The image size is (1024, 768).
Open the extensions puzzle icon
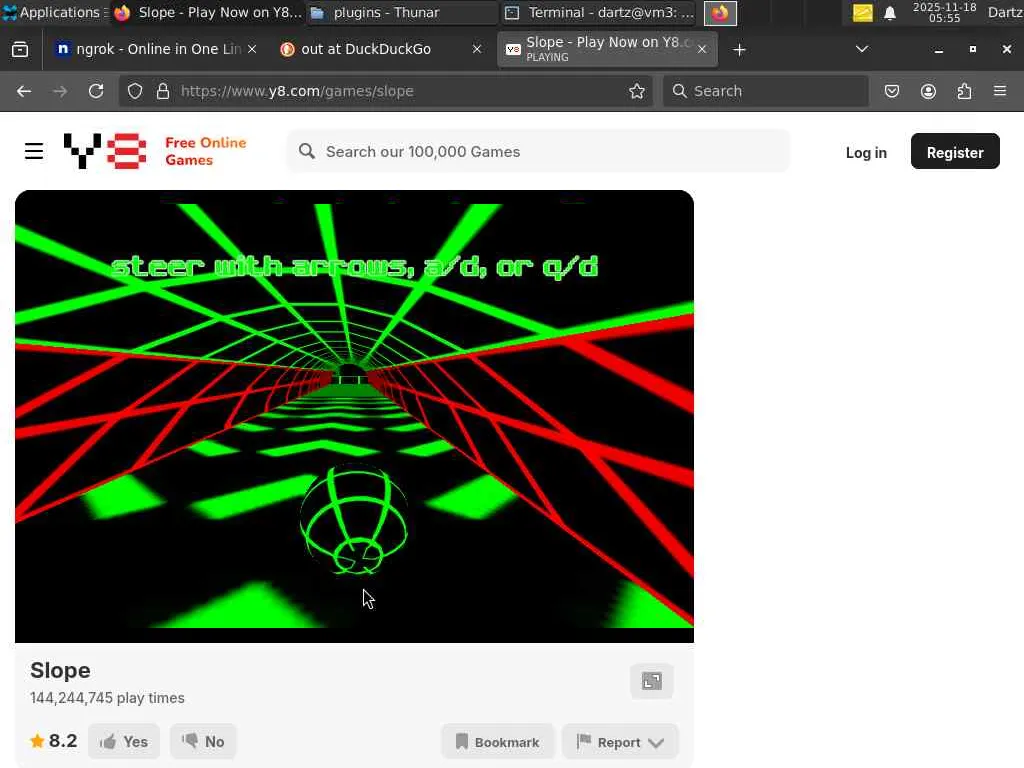click(x=964, y=91)
